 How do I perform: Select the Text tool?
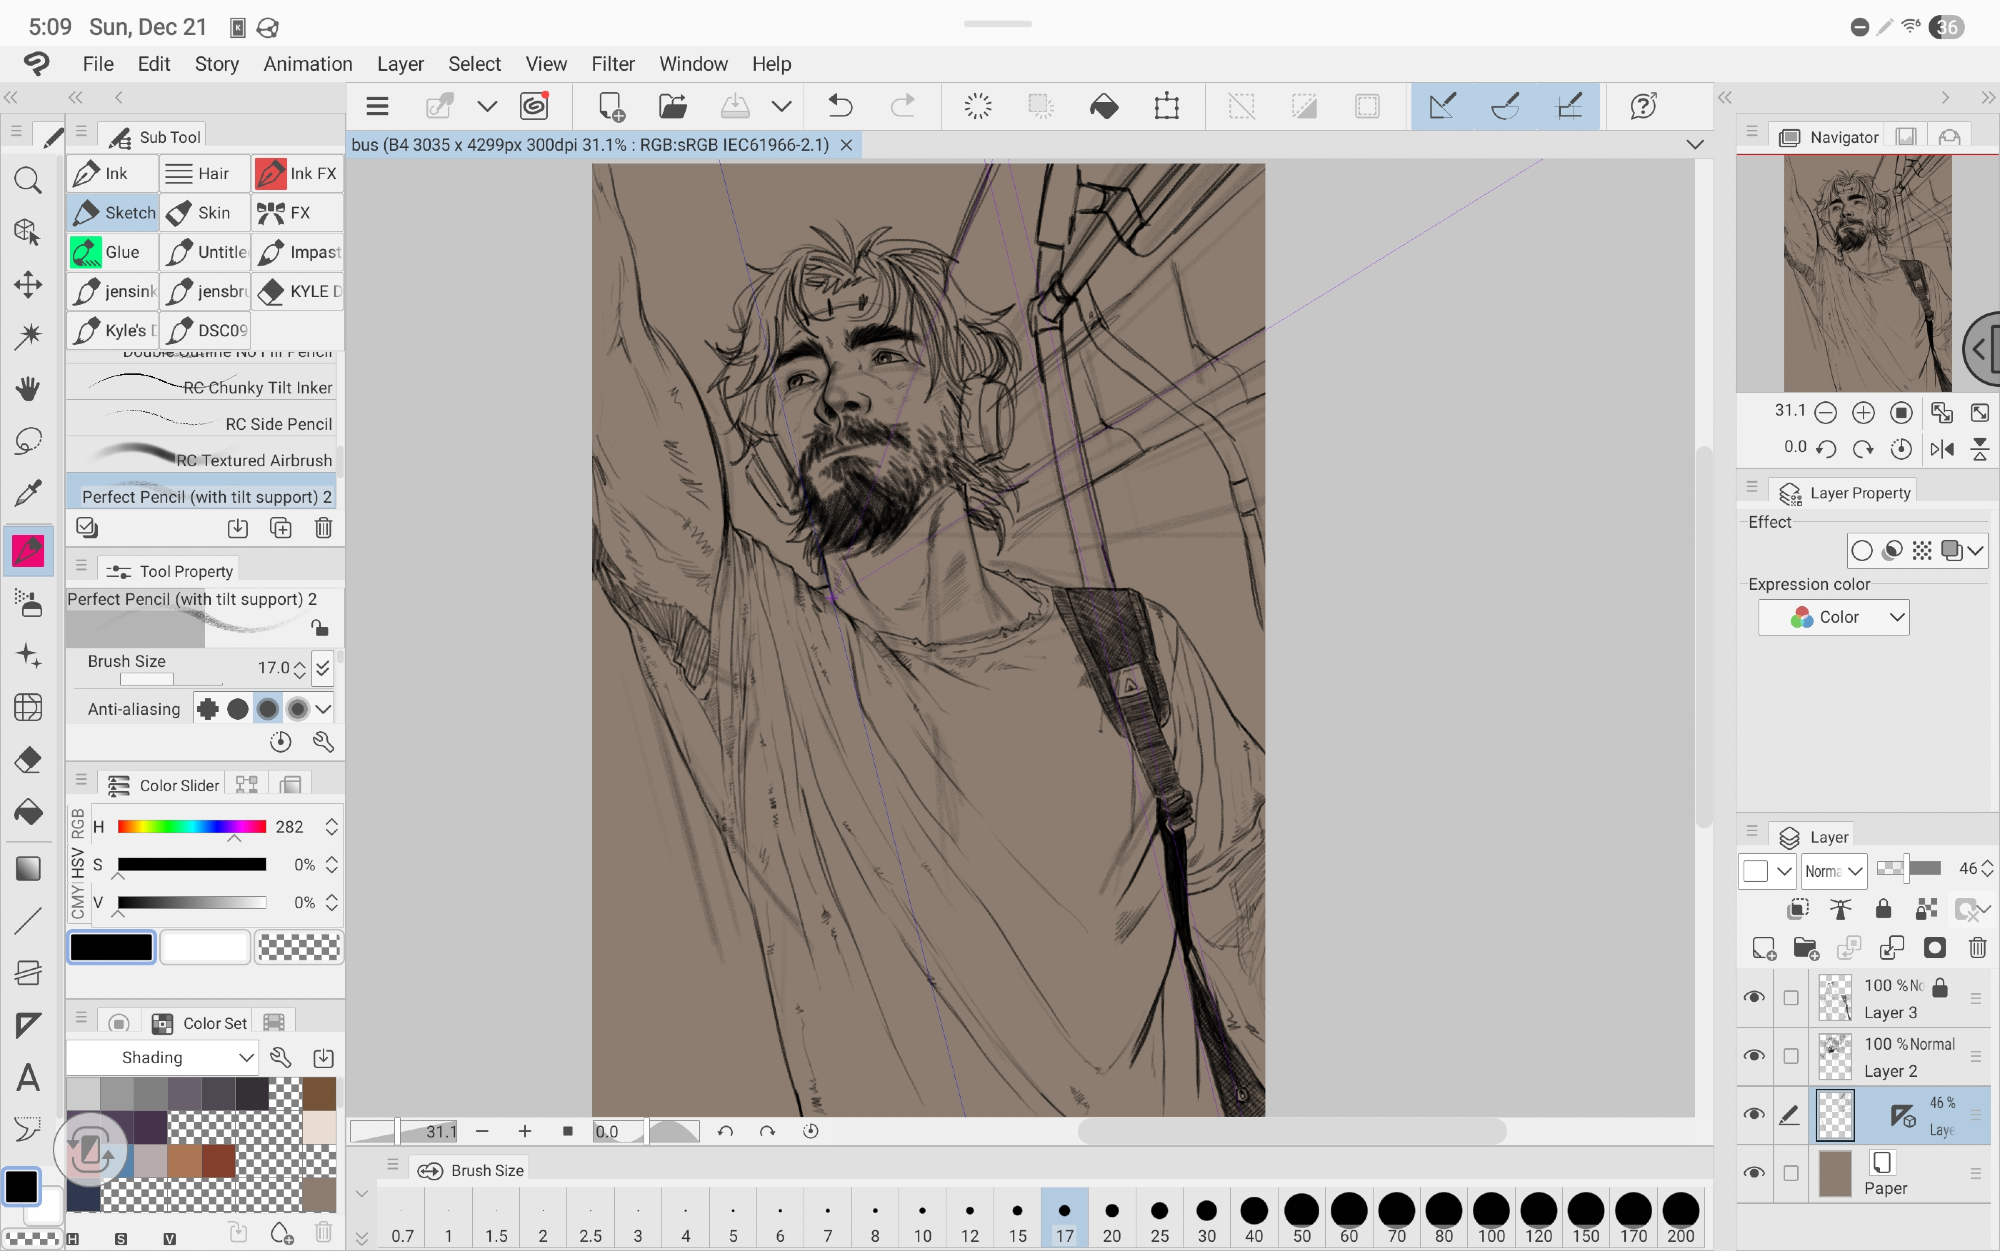pyautogui.click(x=28, y=1078)
